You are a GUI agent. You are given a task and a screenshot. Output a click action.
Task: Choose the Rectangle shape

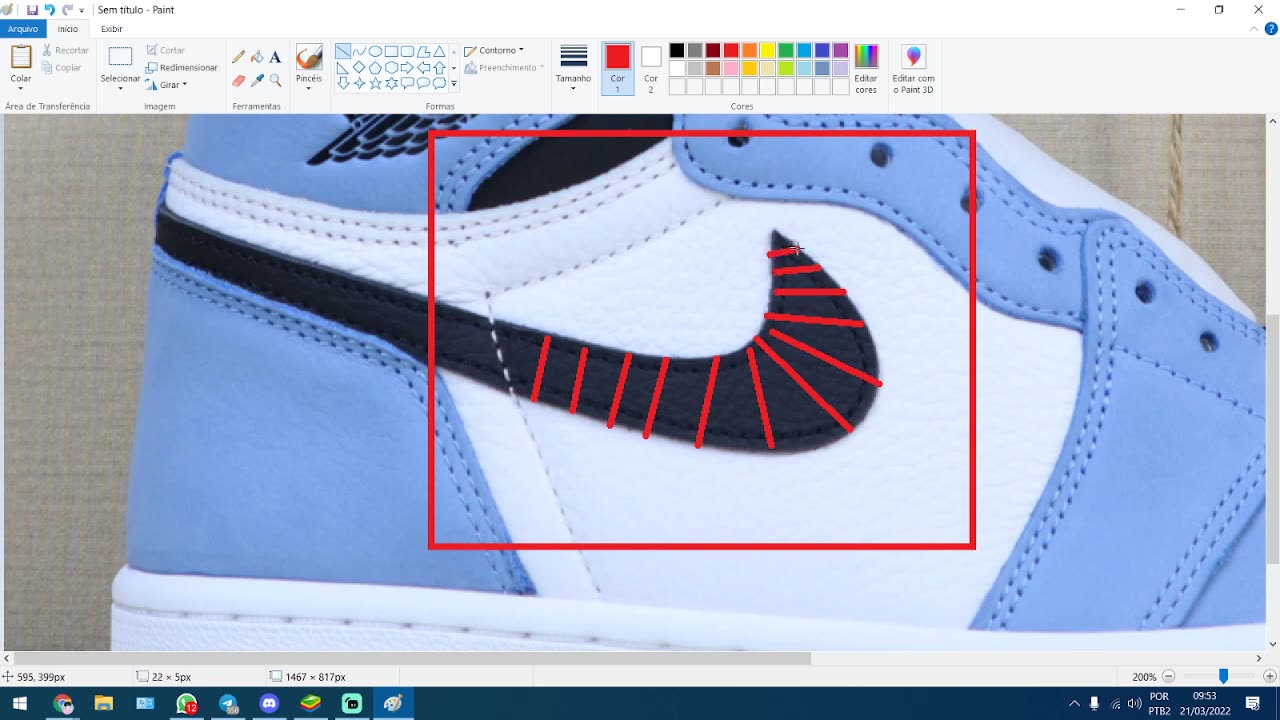tap(391, 51)
